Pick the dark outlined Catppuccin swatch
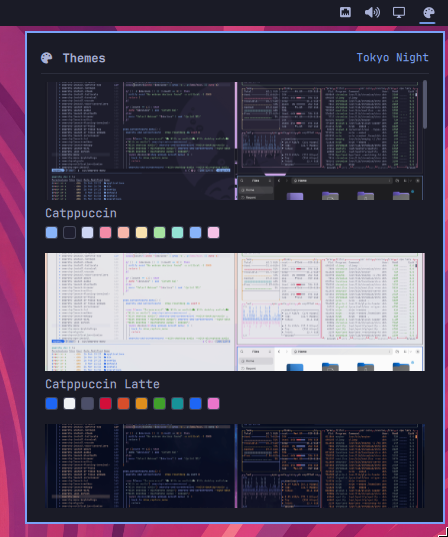The width and height of the screenshot is (448, 537). point(70,233)
